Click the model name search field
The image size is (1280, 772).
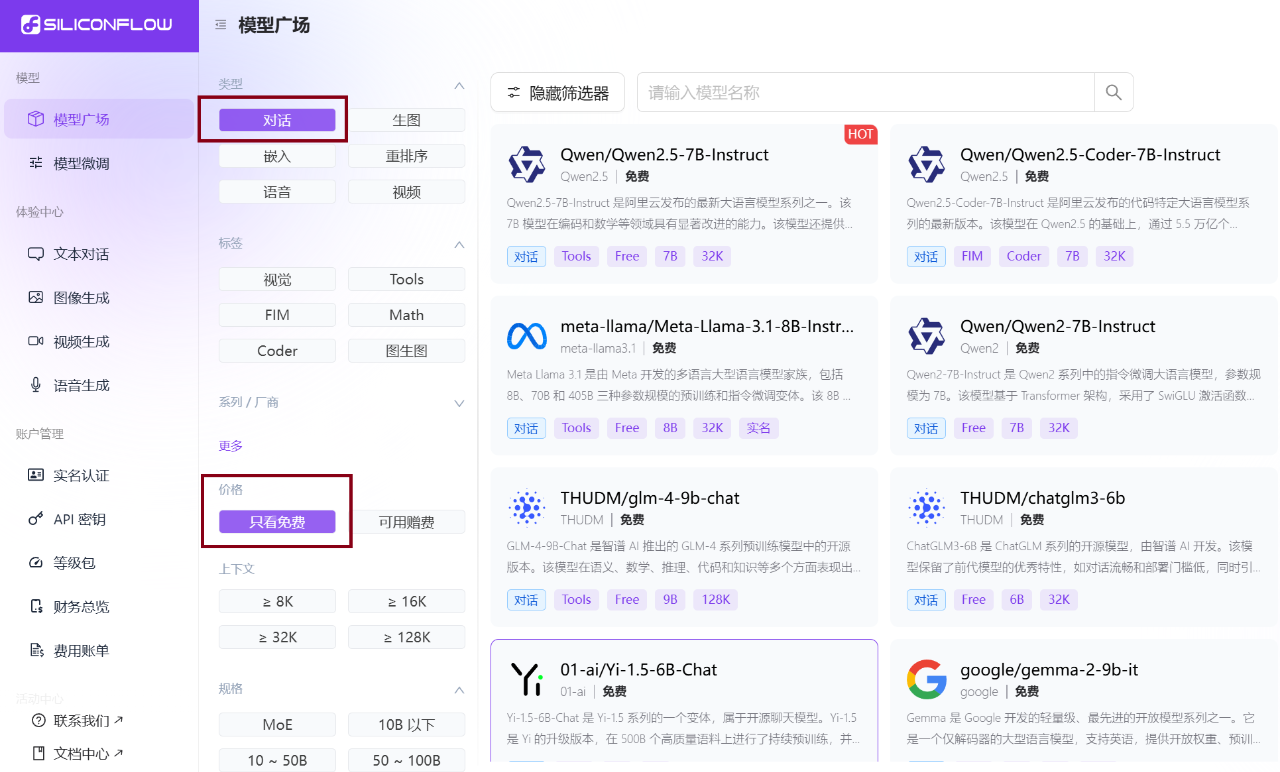866,92
